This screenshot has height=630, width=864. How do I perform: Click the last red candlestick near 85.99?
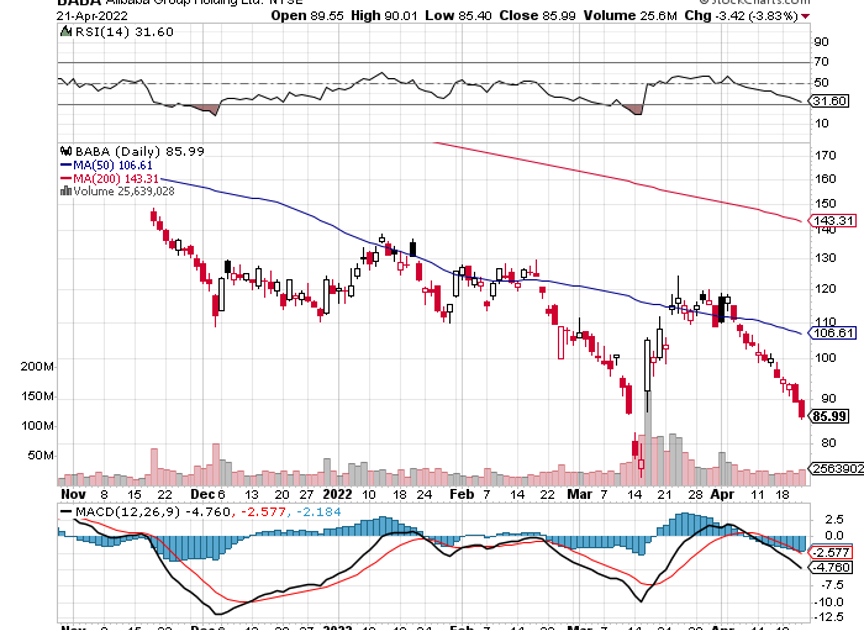tap(803, 408)
